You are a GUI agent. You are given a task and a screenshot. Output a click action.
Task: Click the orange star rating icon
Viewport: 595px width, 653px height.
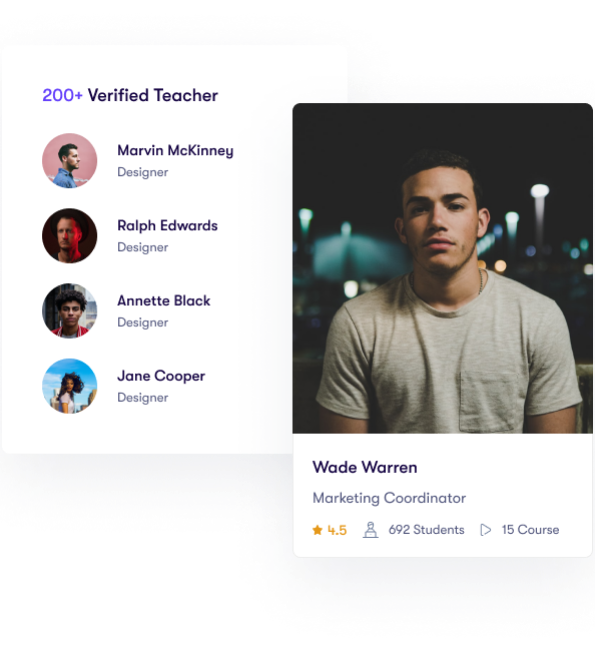point(317,530)
